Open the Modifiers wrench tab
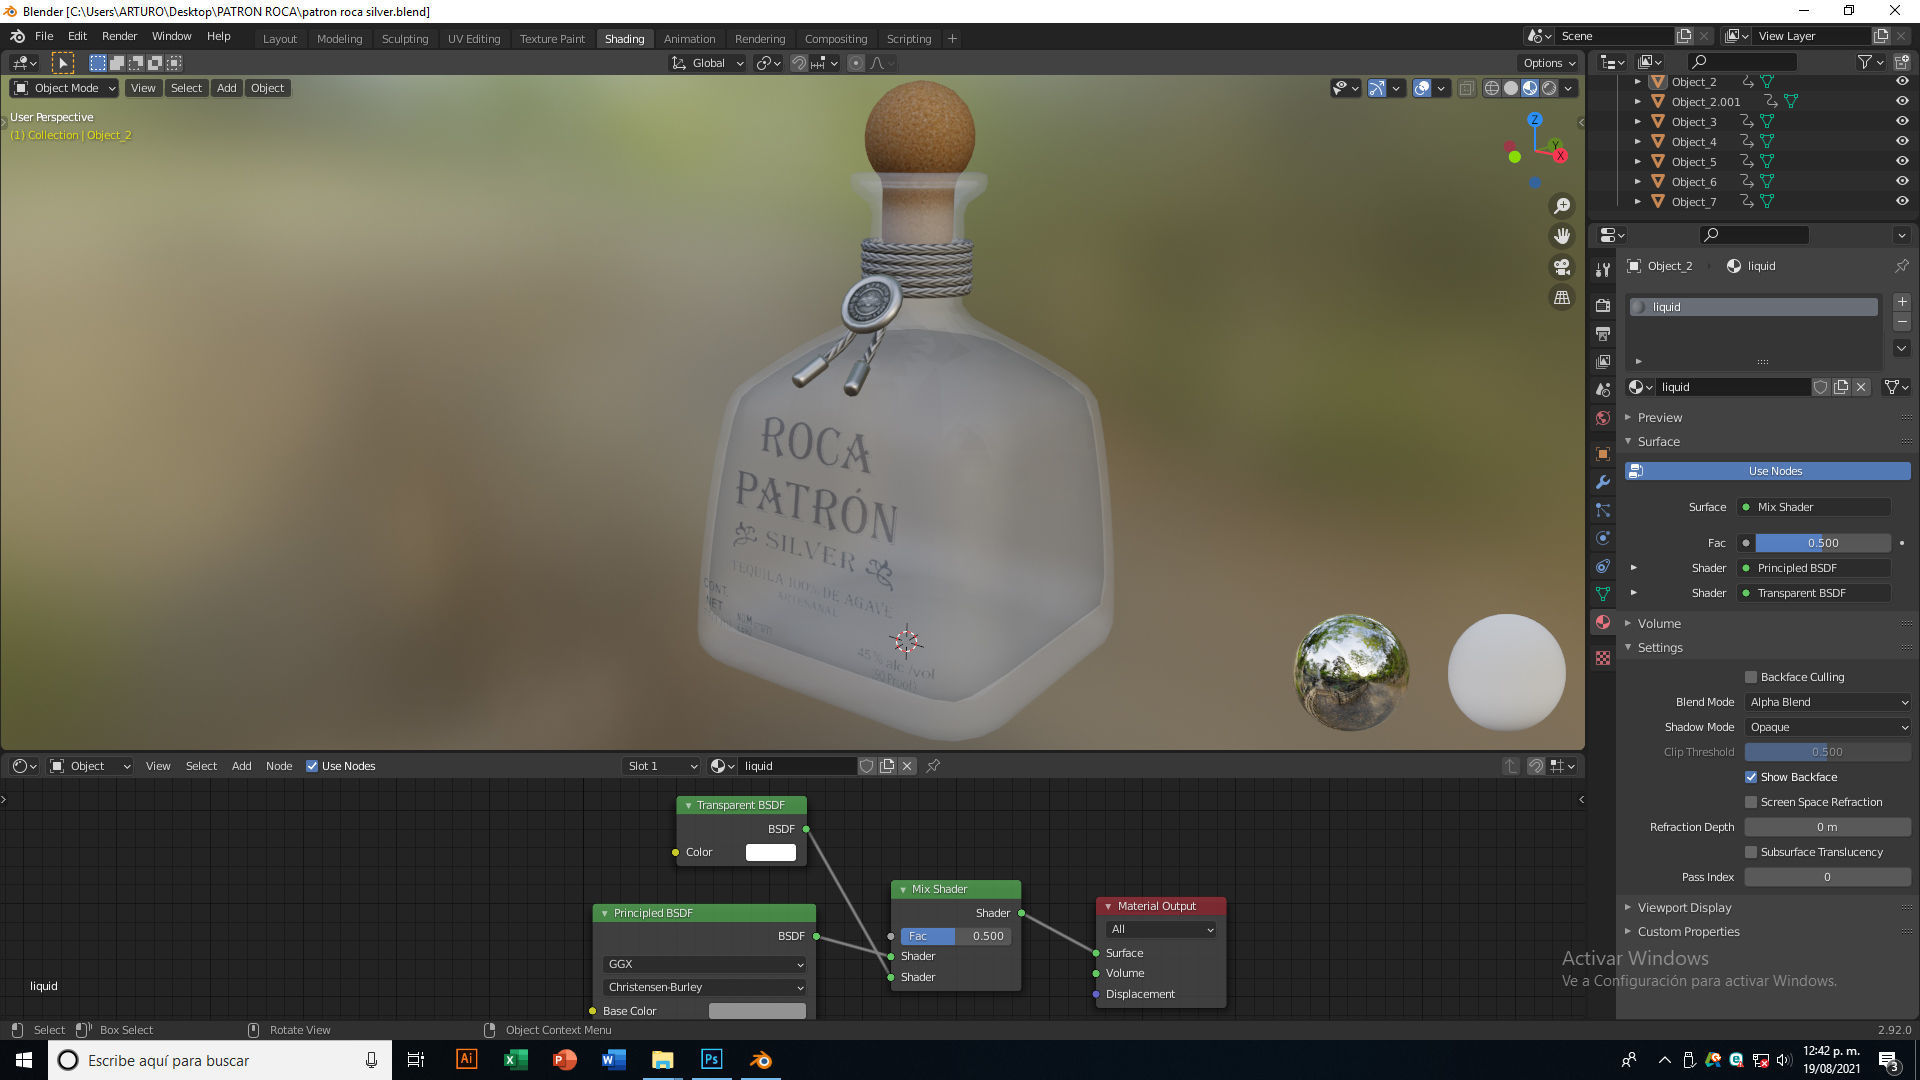Screen dimensions: 1920x1080 [1603, 482]
